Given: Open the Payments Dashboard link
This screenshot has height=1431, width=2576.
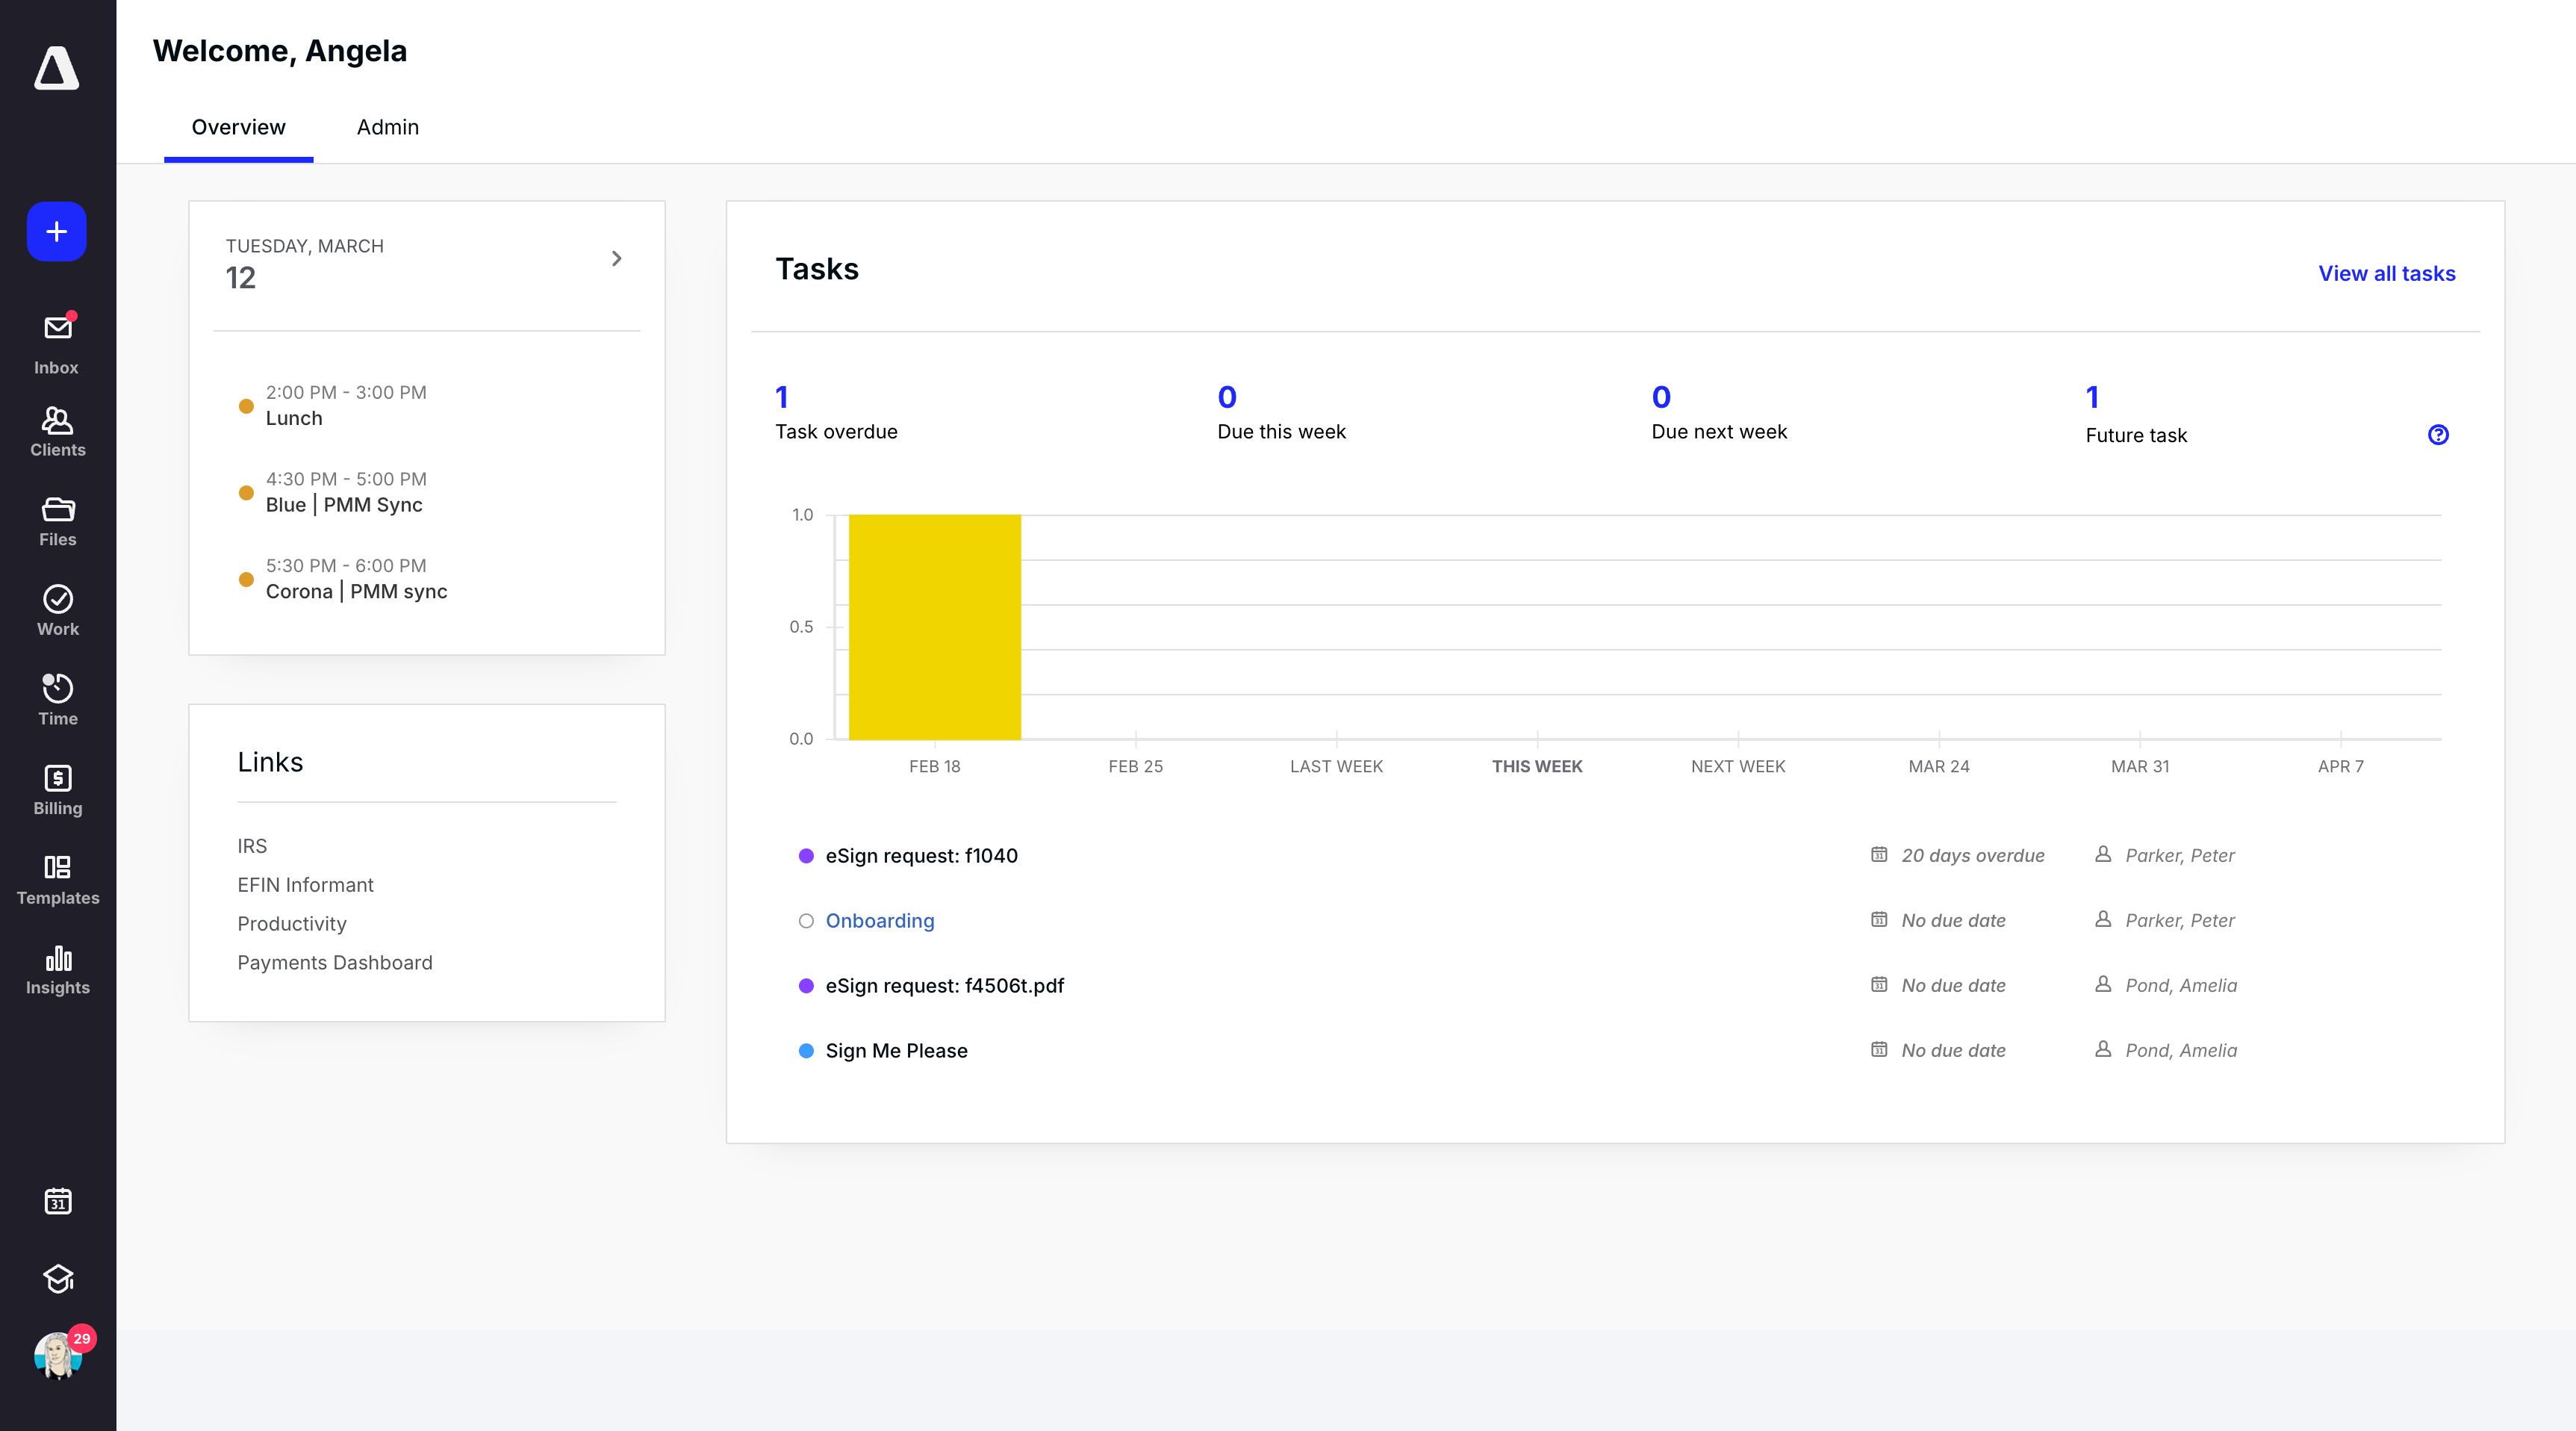Looking at the screenshot, I should 335,962.
